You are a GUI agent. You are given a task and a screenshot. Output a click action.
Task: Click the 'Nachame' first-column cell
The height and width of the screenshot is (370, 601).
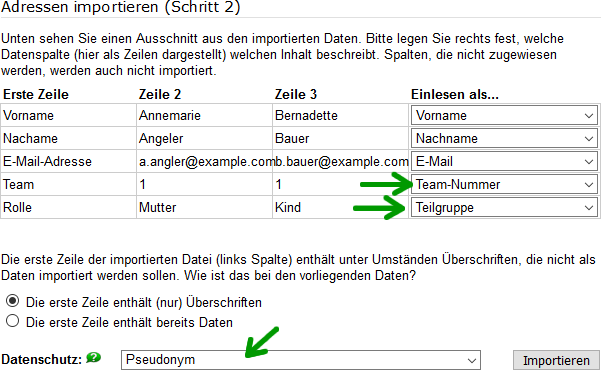[68, 138]
